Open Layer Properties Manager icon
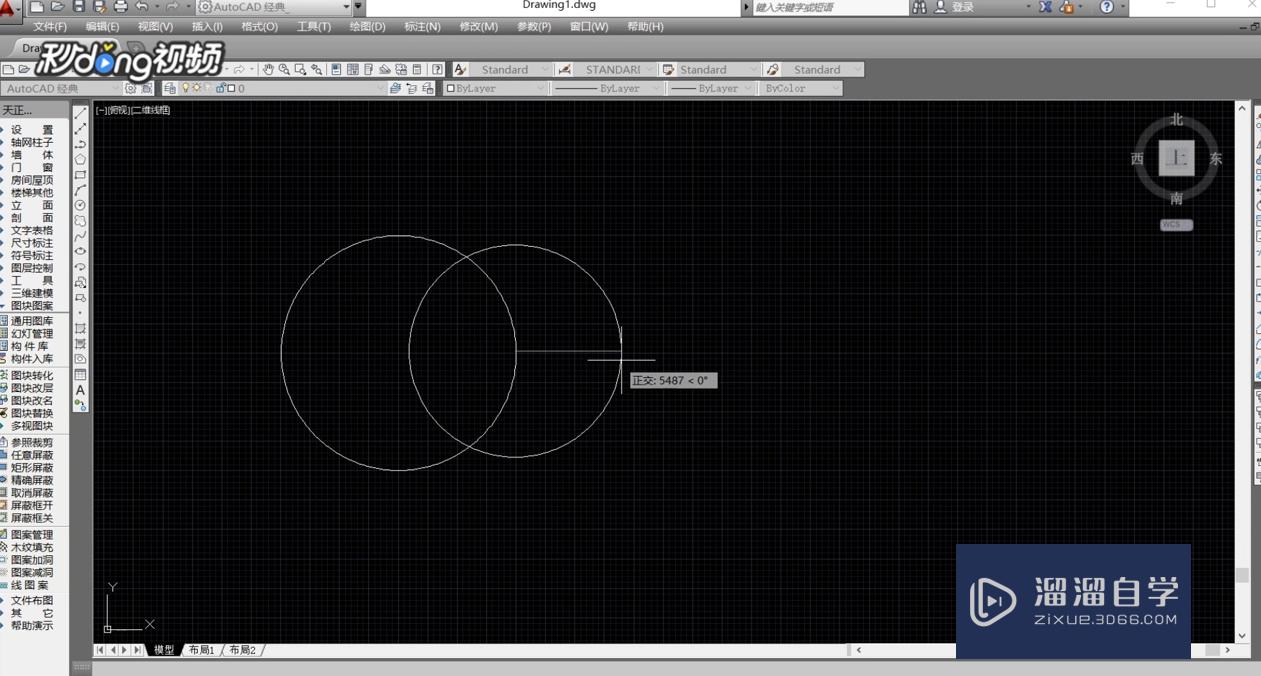Screen dimensions: 1261x676 click(x=170, y=88)
